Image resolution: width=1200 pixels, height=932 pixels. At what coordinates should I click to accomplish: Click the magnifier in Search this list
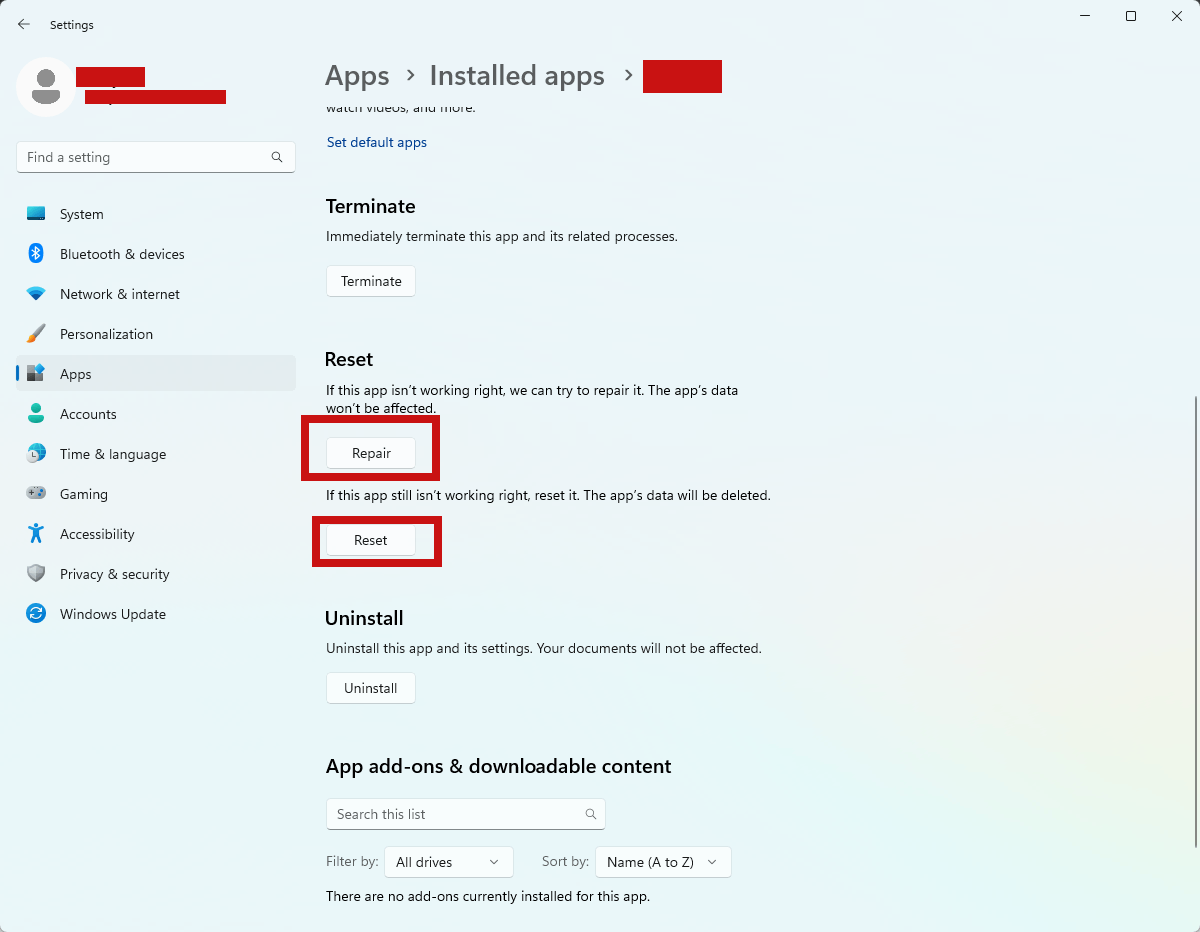[x=591, y=814]
